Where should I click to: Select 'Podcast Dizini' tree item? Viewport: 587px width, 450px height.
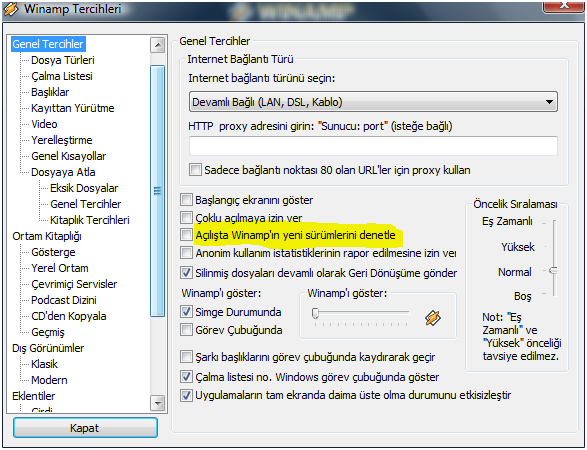click(x=64, y=300)
